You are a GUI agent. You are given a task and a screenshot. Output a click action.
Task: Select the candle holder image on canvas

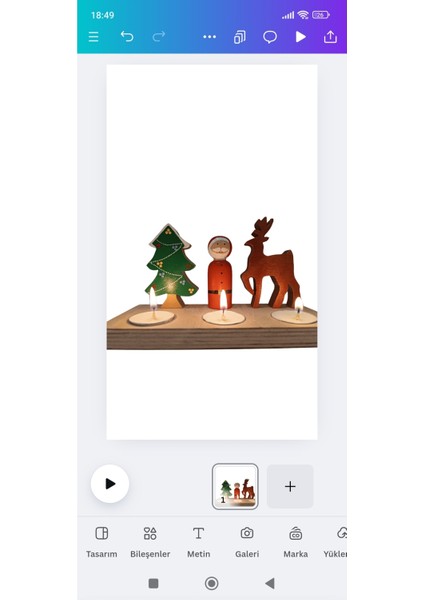212,284
